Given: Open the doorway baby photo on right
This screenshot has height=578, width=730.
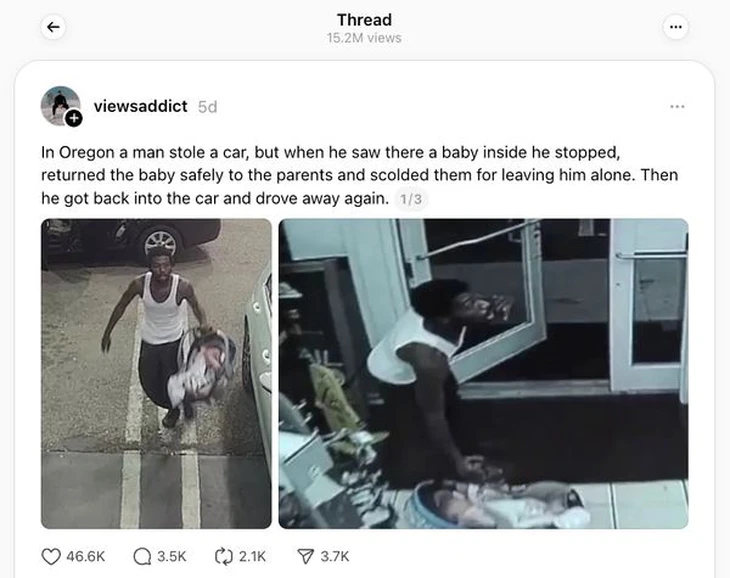Looking at the screenshot, I should (x=483, y=374).
